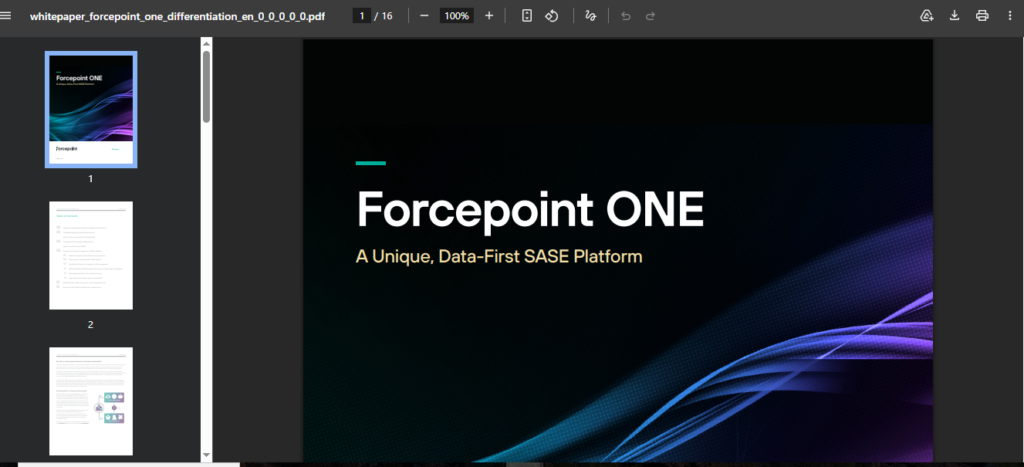Select the page 1 thumbnail
Image resolution: width=1024 pixels, height=467 pixels.
point(91,109)
